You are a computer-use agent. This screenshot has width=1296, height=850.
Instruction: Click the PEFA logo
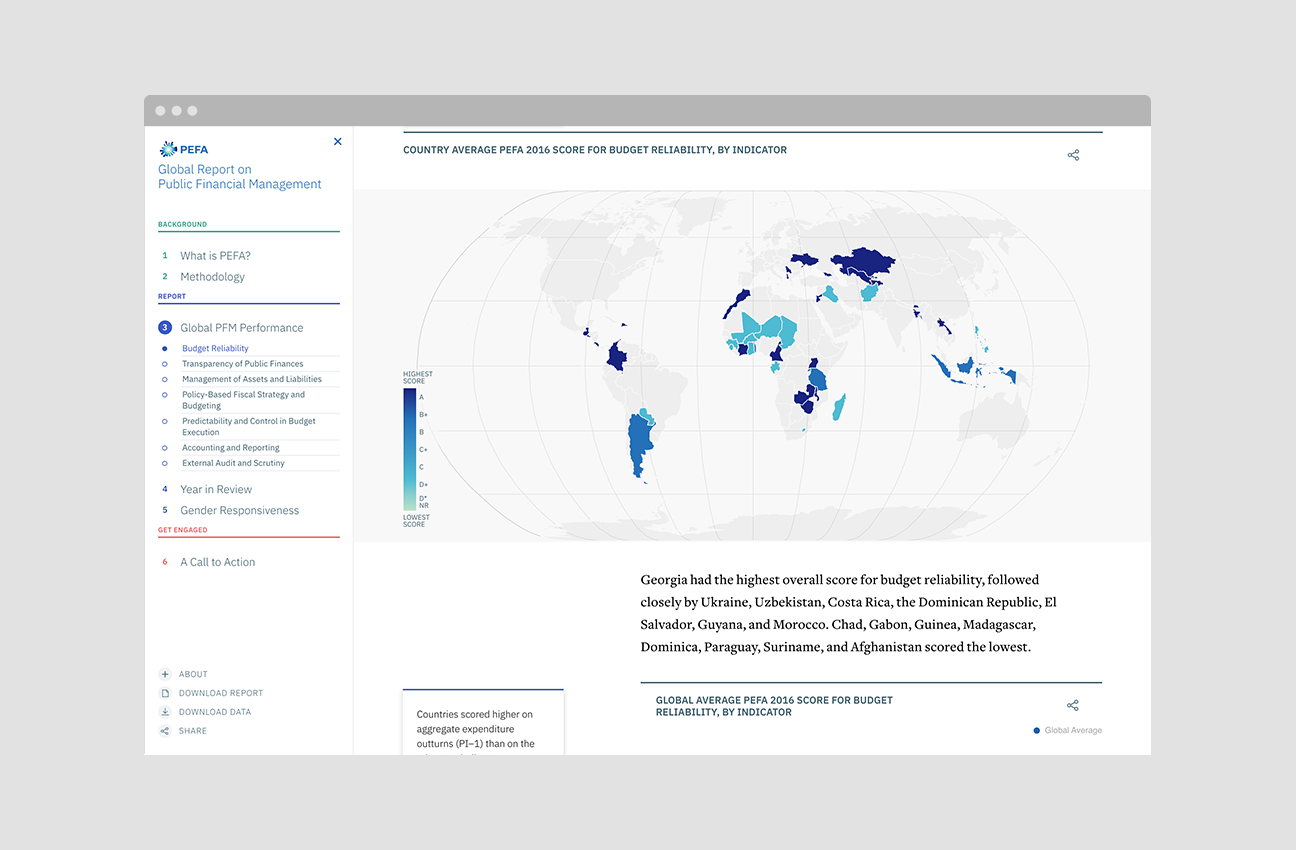click(184, 149)
